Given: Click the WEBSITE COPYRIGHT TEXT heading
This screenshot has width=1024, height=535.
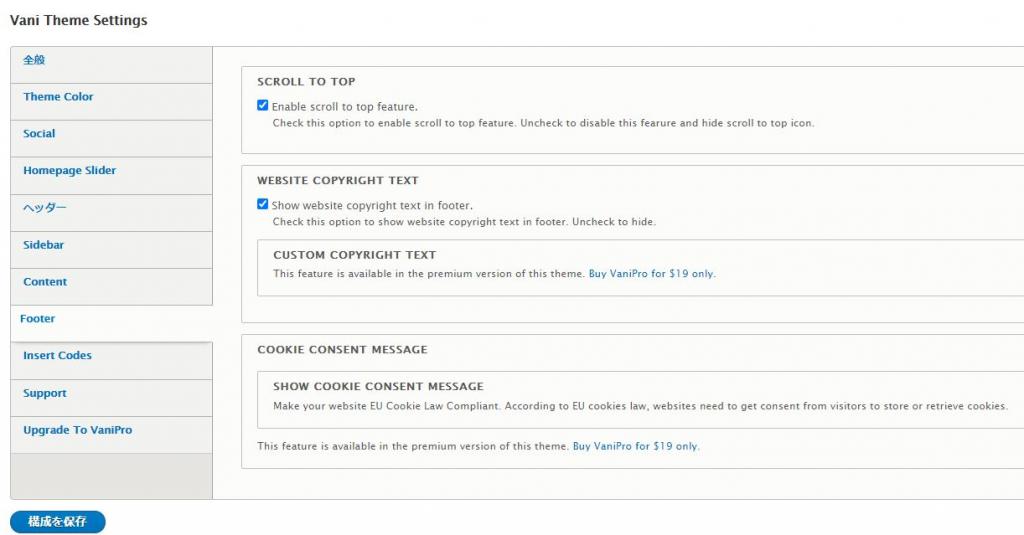Looking at the screenshot, I should pyautogui.click(x=338, y=180).
